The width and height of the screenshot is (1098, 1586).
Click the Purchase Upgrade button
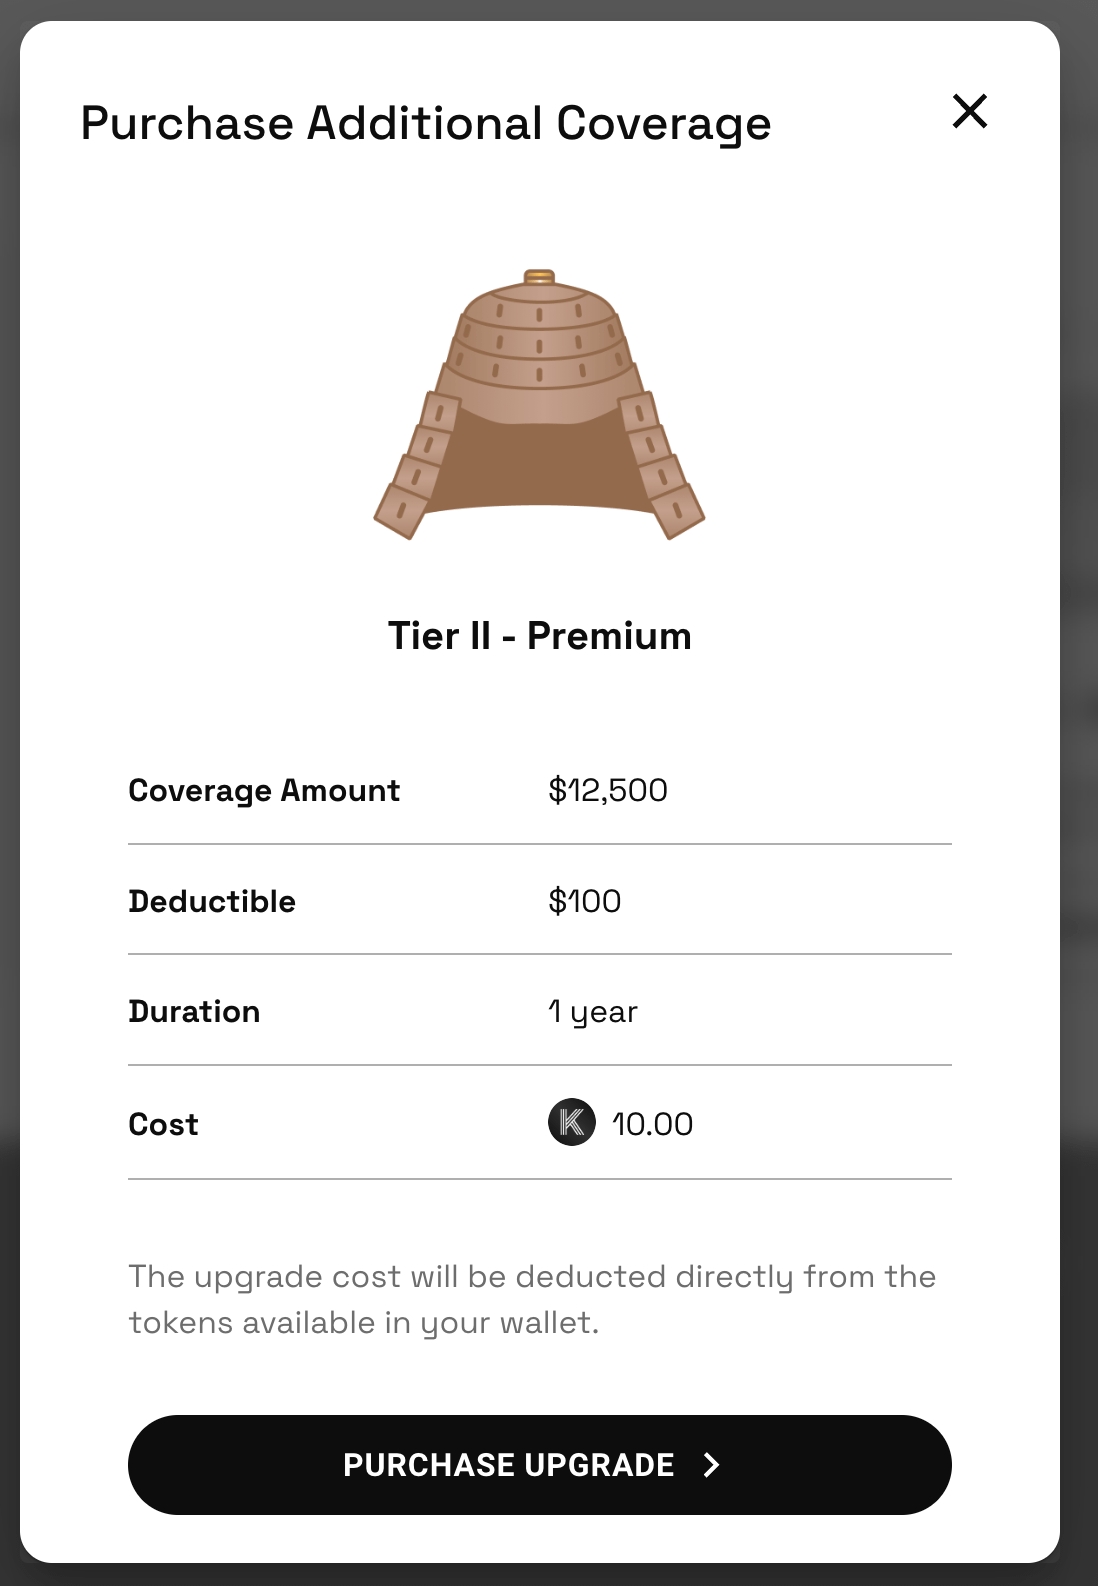[x=539, y=1464]
